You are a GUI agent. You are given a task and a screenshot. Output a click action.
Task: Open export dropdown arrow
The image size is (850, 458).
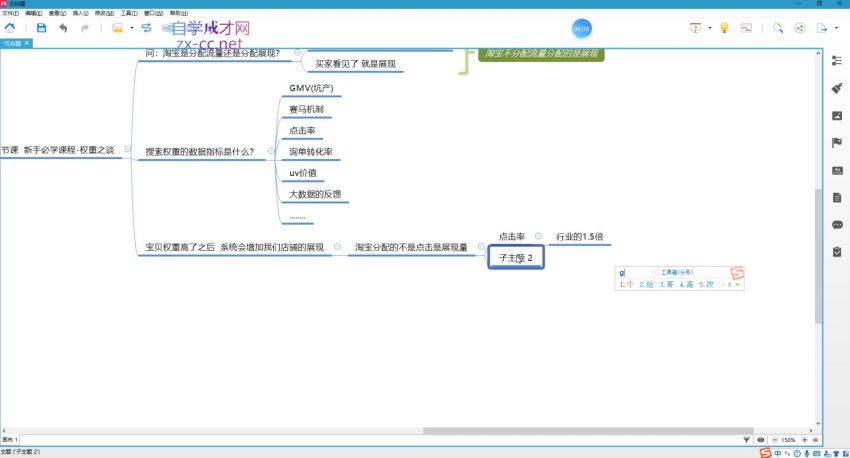(x=836, y=28)
